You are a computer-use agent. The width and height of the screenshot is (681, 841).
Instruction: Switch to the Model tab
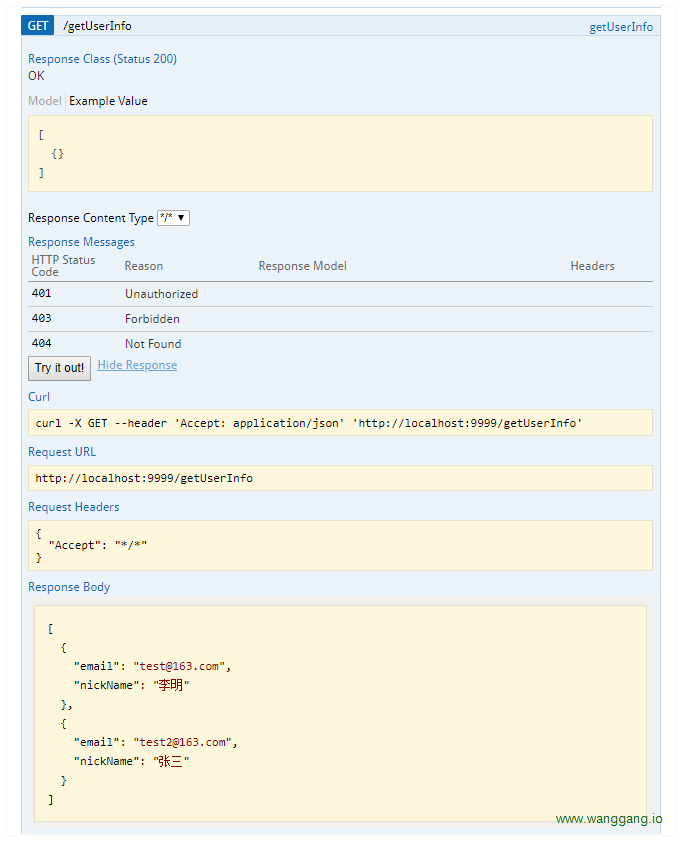pyautogui.click(x=43, y=100)
